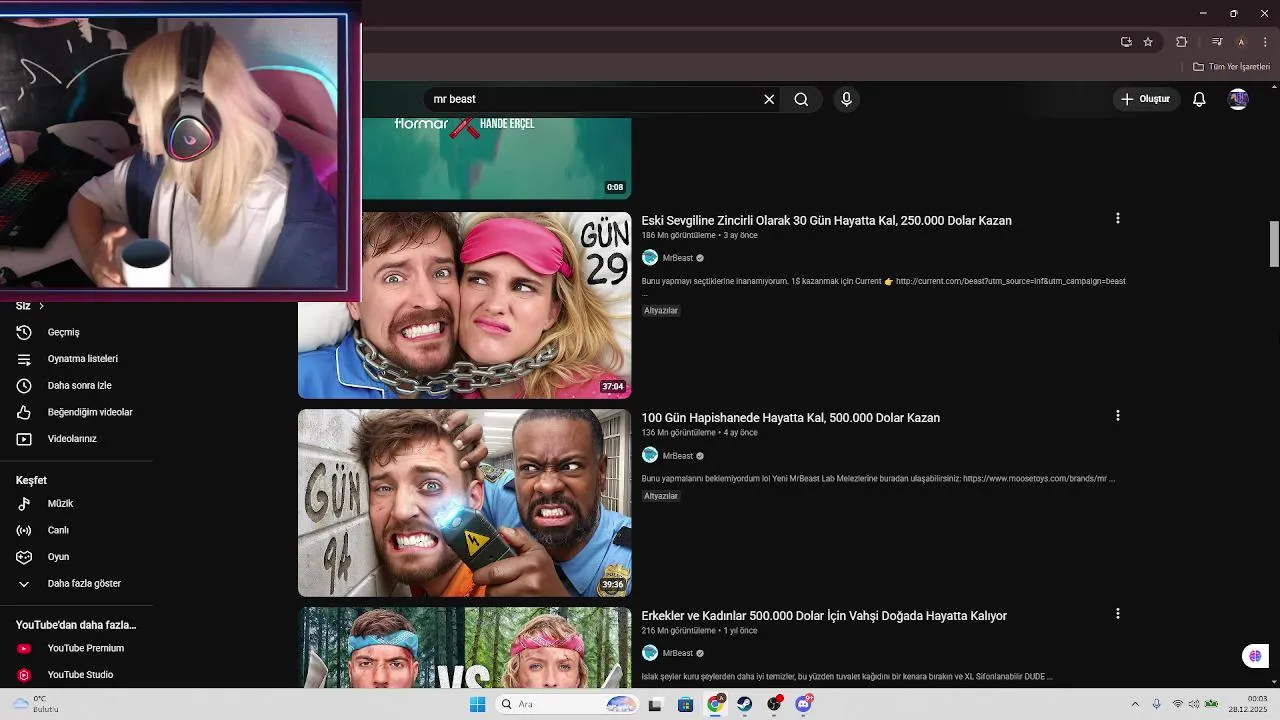This screenshot has width=1280, height=720.
Task: Open Task View on the taskbar
Action: 655,704
